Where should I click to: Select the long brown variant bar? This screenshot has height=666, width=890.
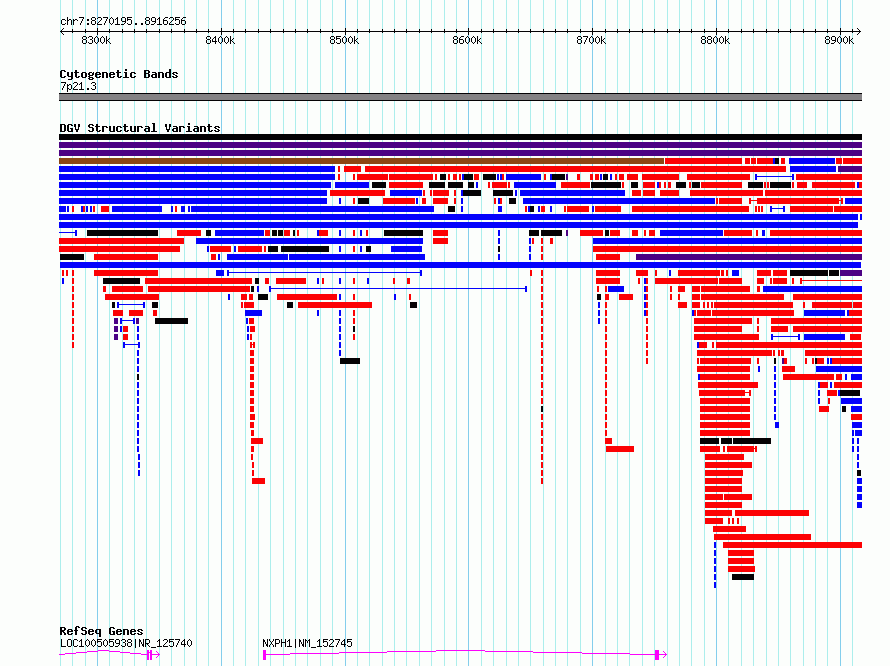click(x=362, y=161)
